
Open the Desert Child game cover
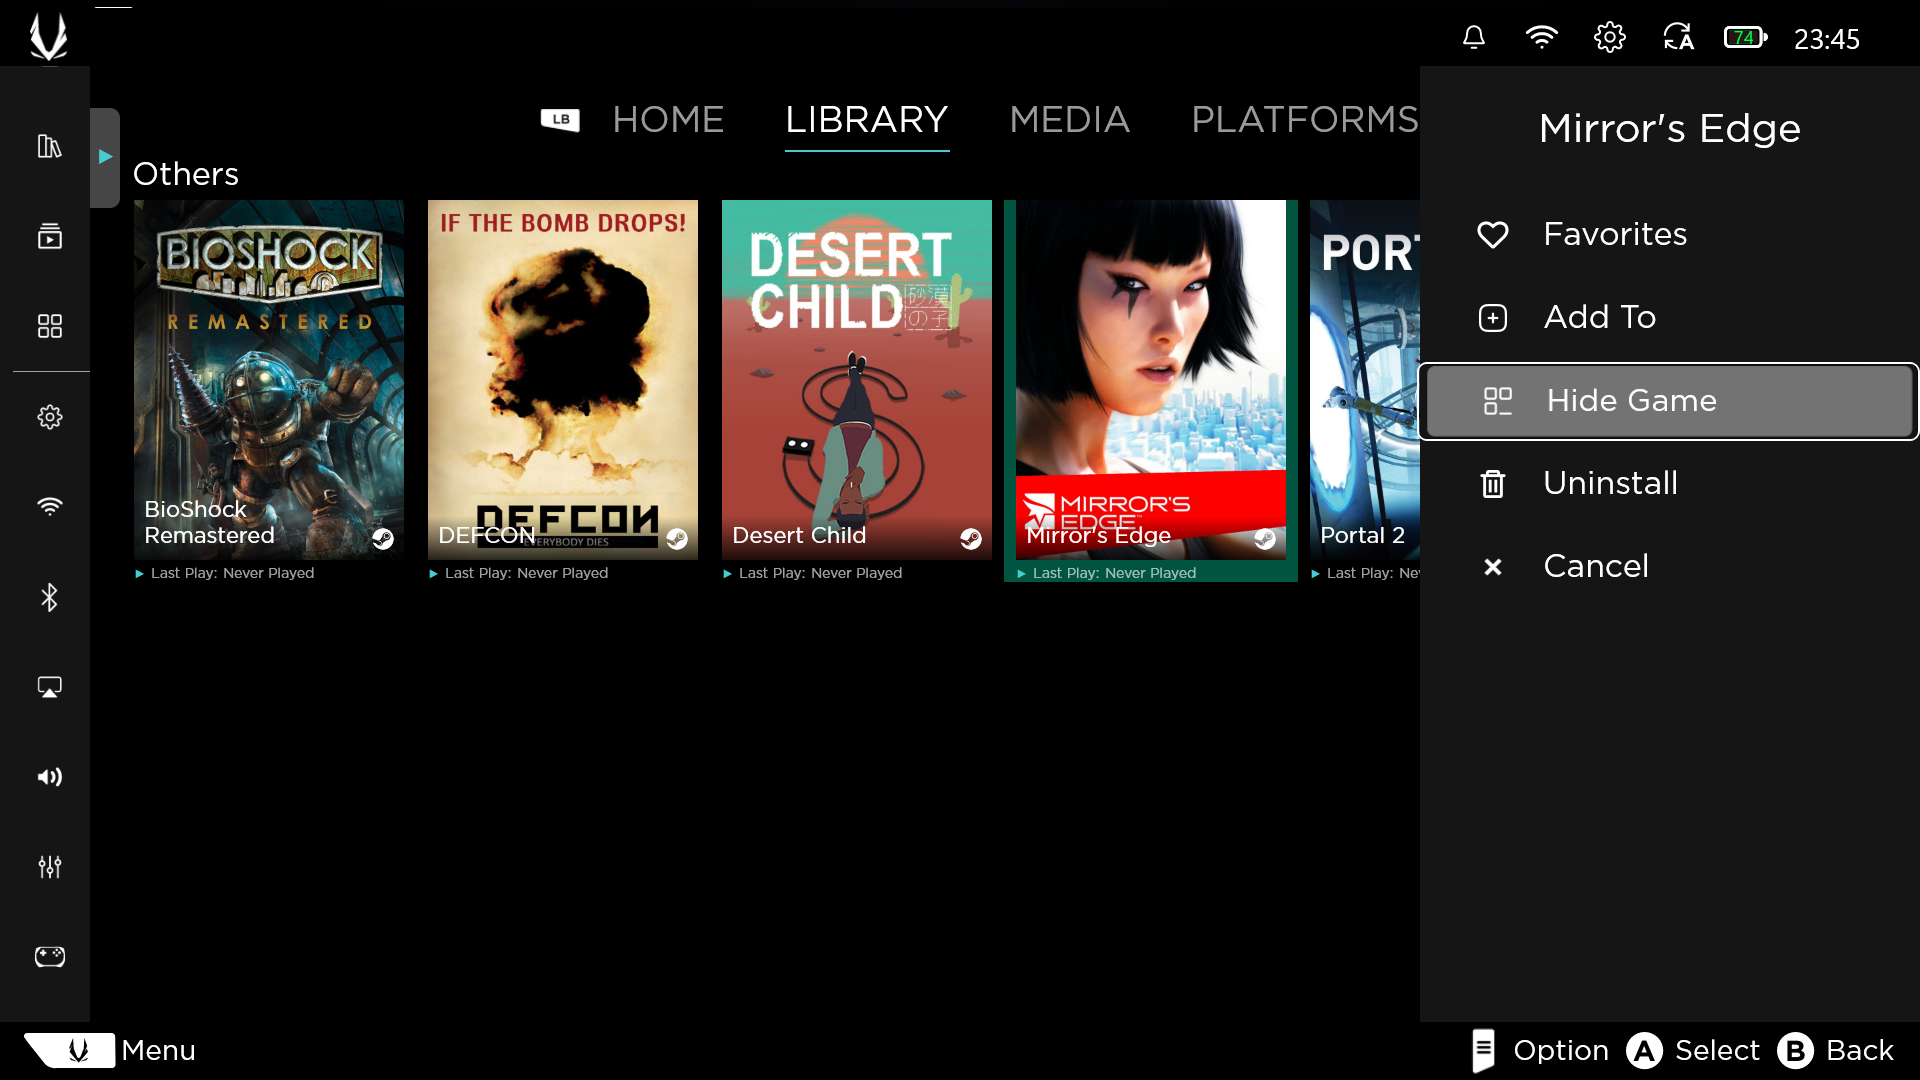coord(857,380)
